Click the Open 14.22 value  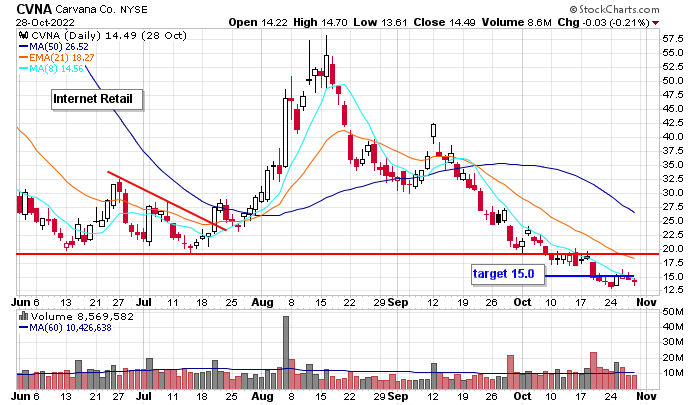pyautogui.click(x=258, y=22)
